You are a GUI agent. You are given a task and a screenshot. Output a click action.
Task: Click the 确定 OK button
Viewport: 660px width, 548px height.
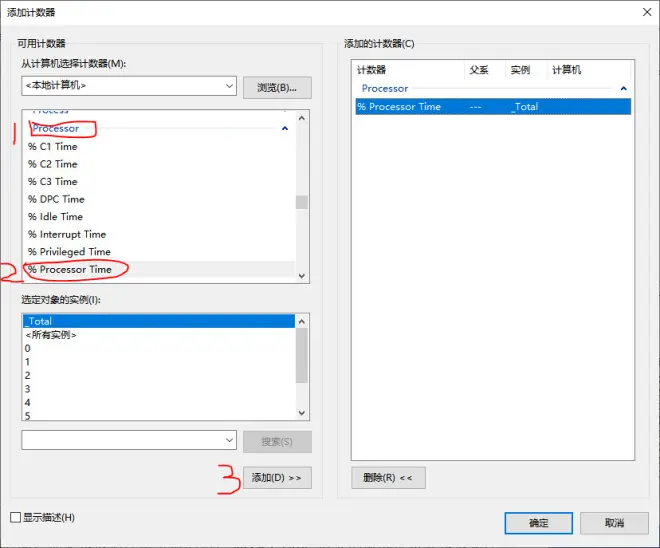tap(538, 523)
